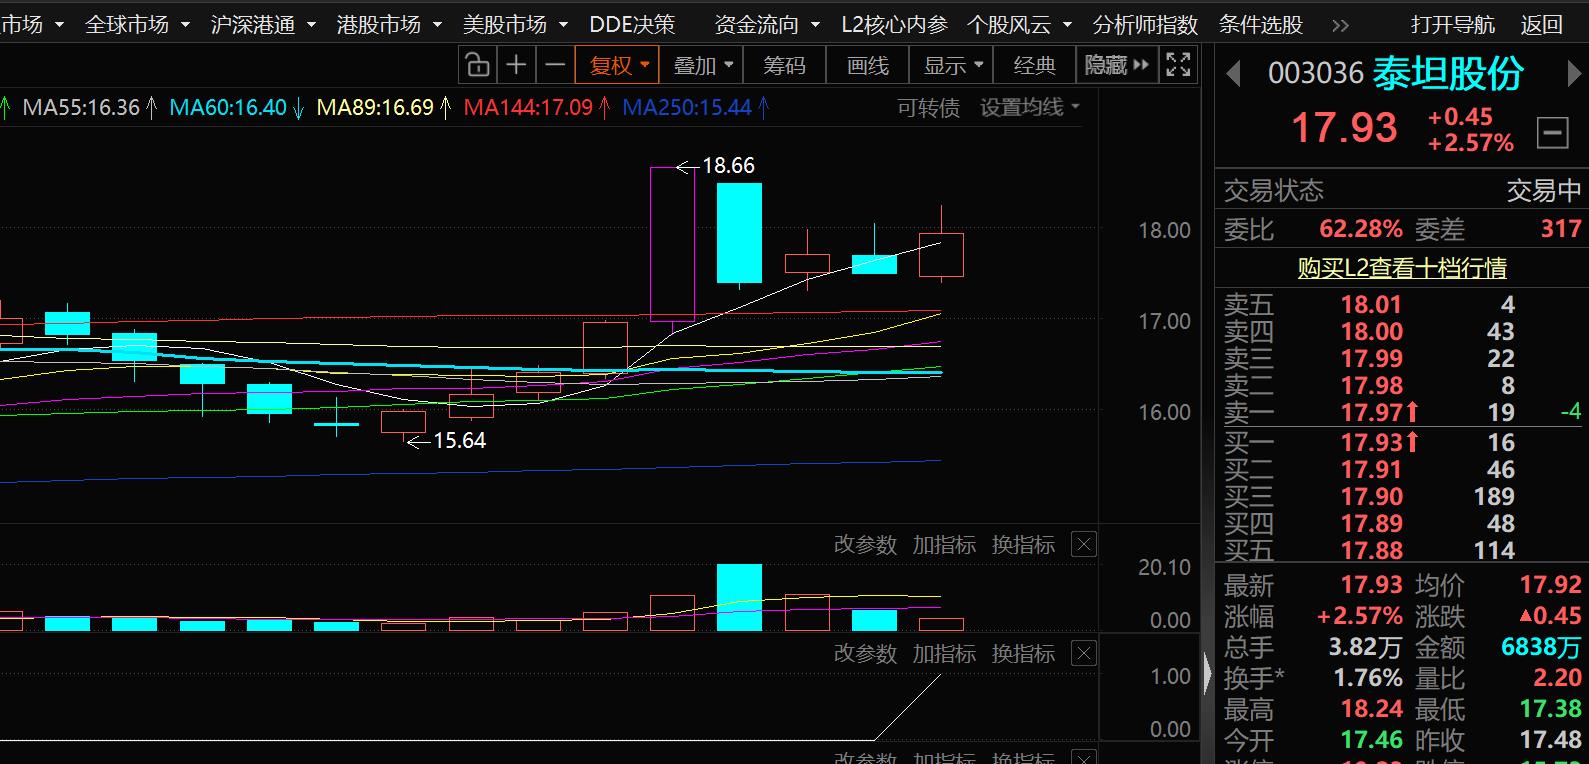Show 筹码 chip distribution
1589x764 pixels.
pyautogui.click(x=784, y=66)
